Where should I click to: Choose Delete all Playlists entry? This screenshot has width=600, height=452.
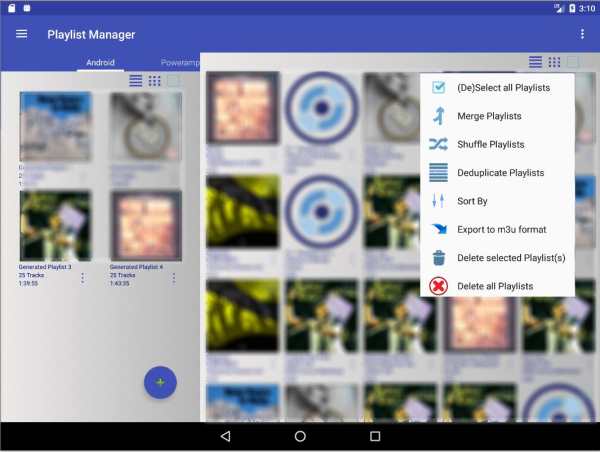pos(497,286)
